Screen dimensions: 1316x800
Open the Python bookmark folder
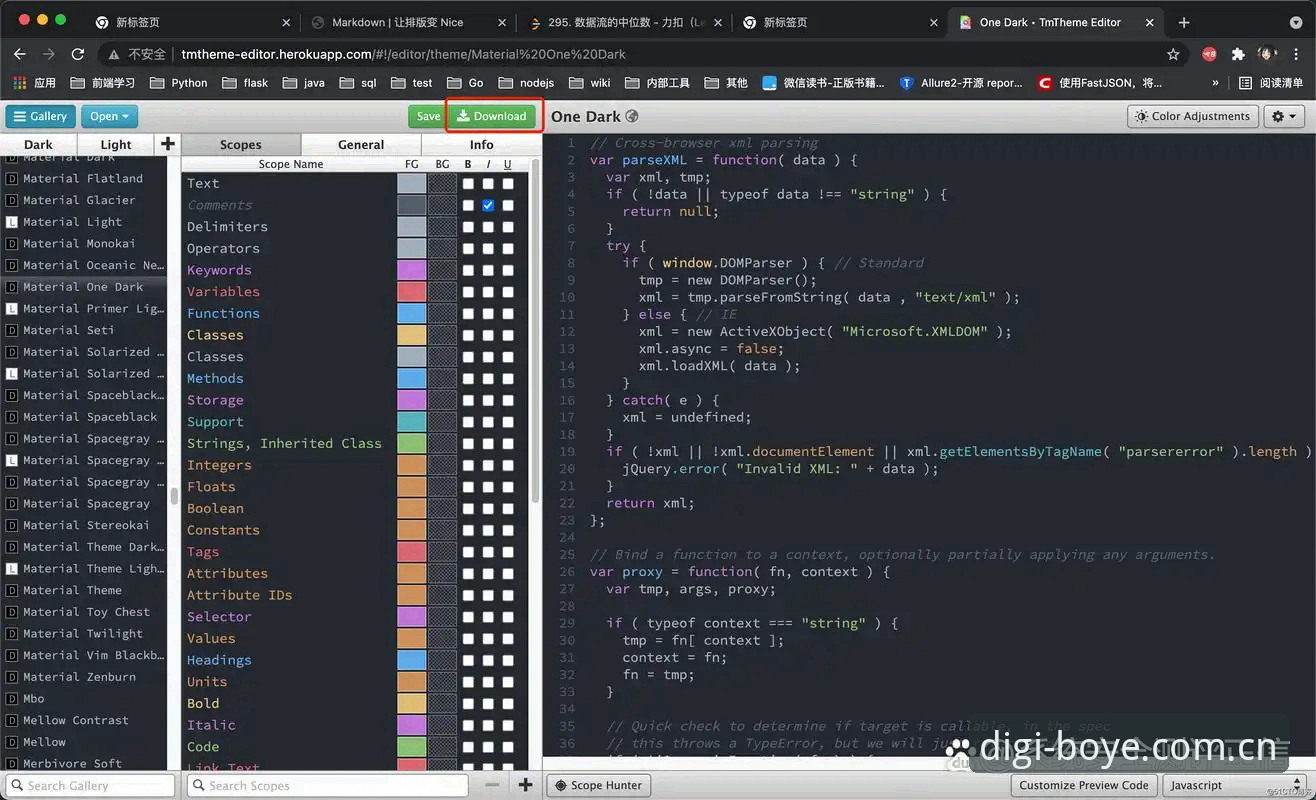pyautogui.click(x=178, y=83)
